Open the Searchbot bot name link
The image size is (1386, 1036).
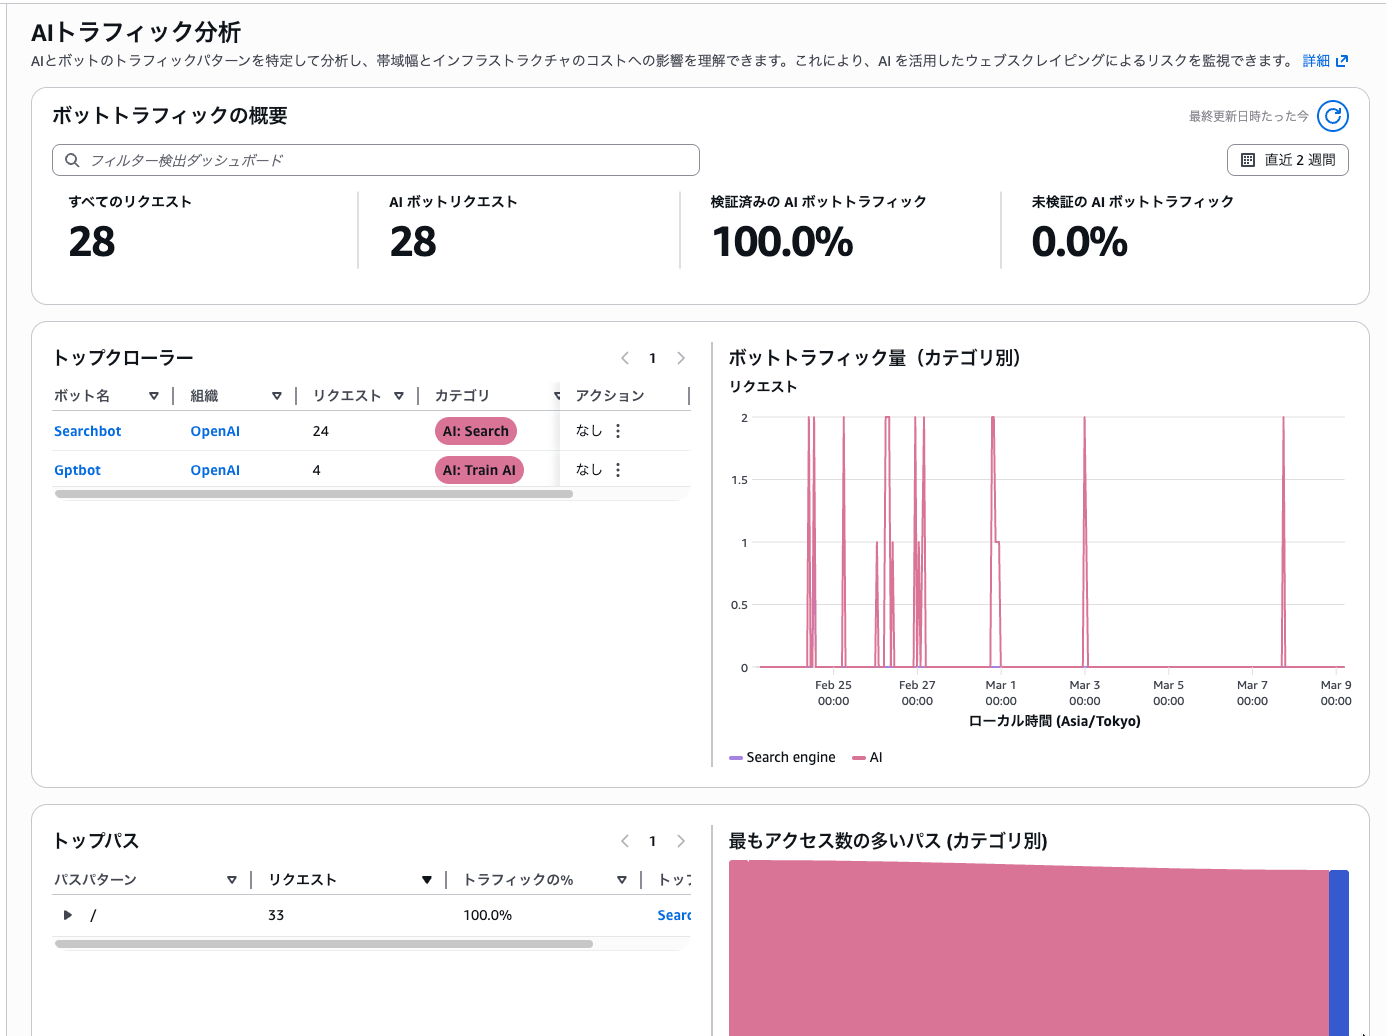coord(87,431)
